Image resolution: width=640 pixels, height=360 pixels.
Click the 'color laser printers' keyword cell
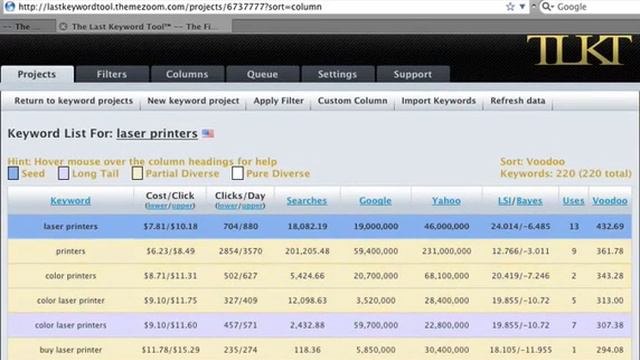click(71, 325)
